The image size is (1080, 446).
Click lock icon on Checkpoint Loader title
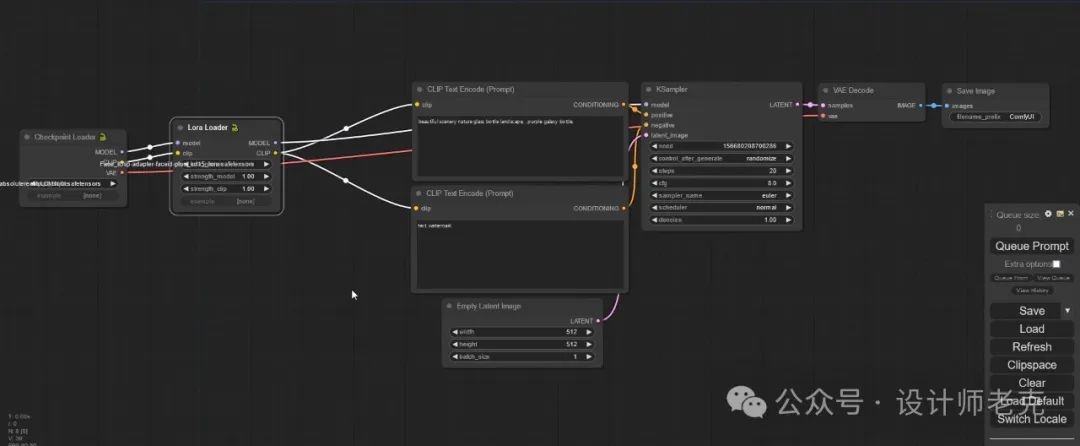(x=103, y=137)
